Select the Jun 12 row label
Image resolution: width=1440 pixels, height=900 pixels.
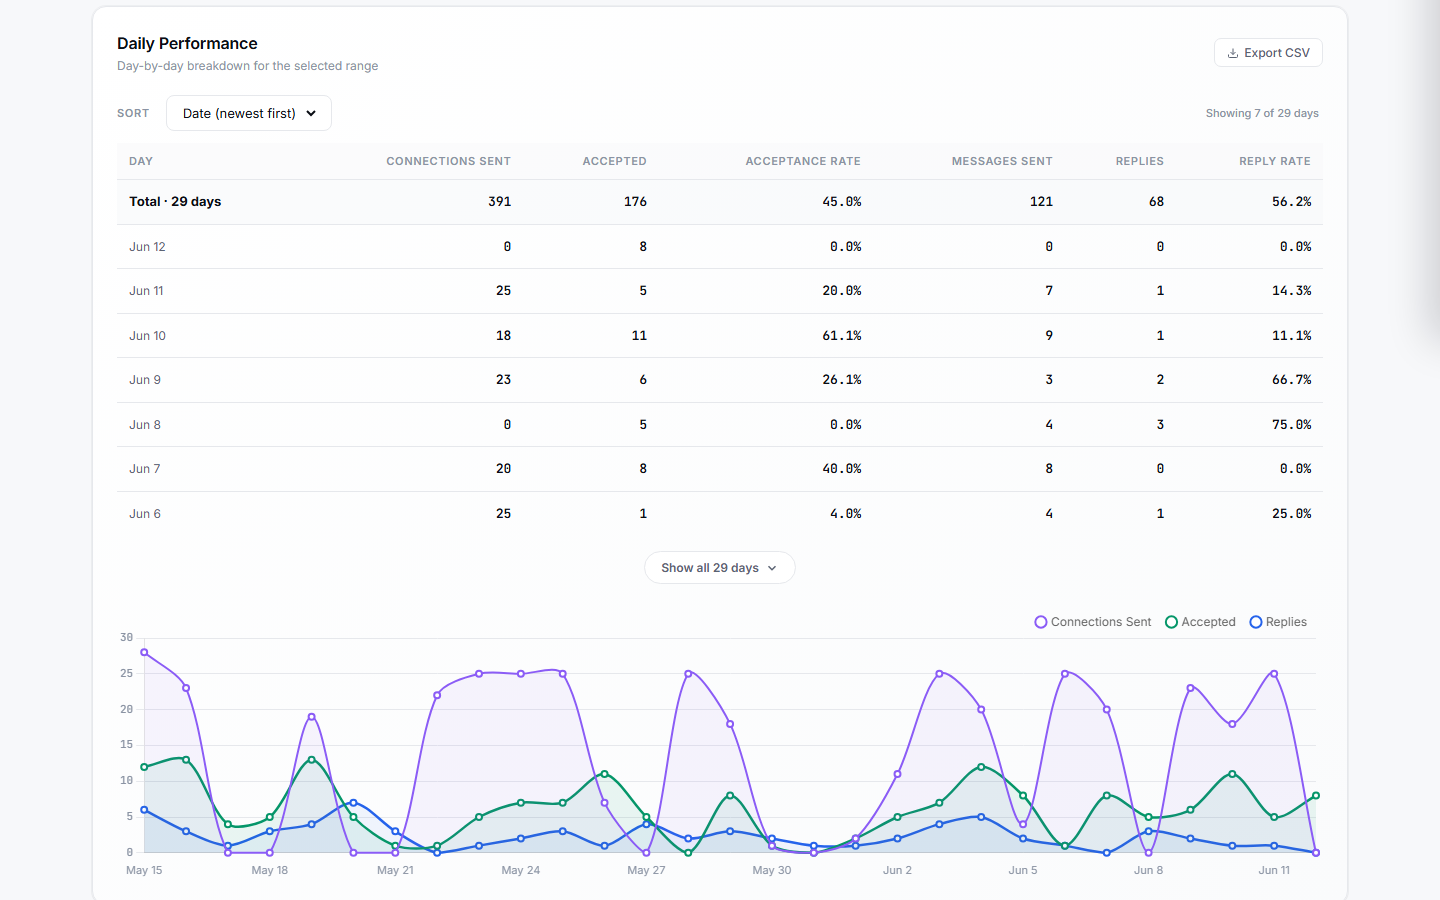pyautogui.click(x=147, y=247)
